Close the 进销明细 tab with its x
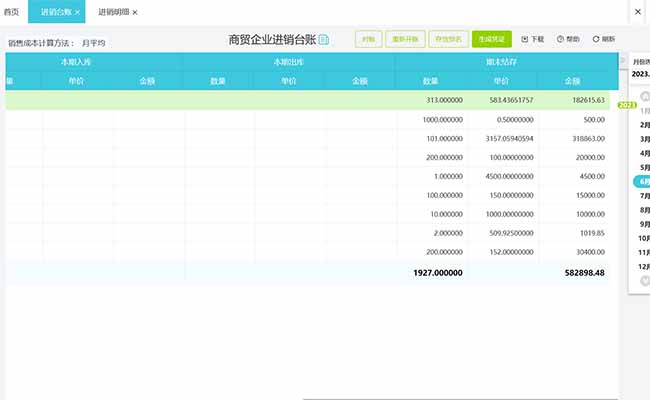This screenshot has width=650, height=400. tap(135, 12)
